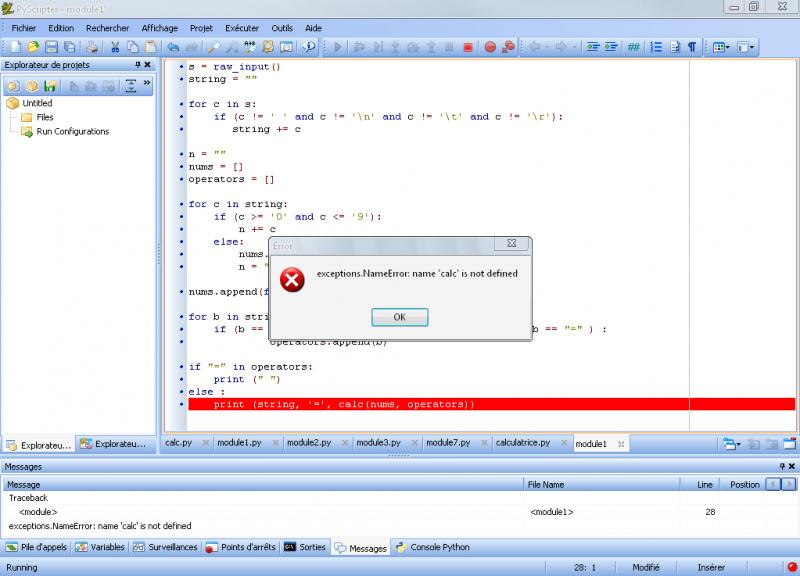Click the Copy icon in the toolbar
Viewport: 800px width, 576px height.
(133, 47)
